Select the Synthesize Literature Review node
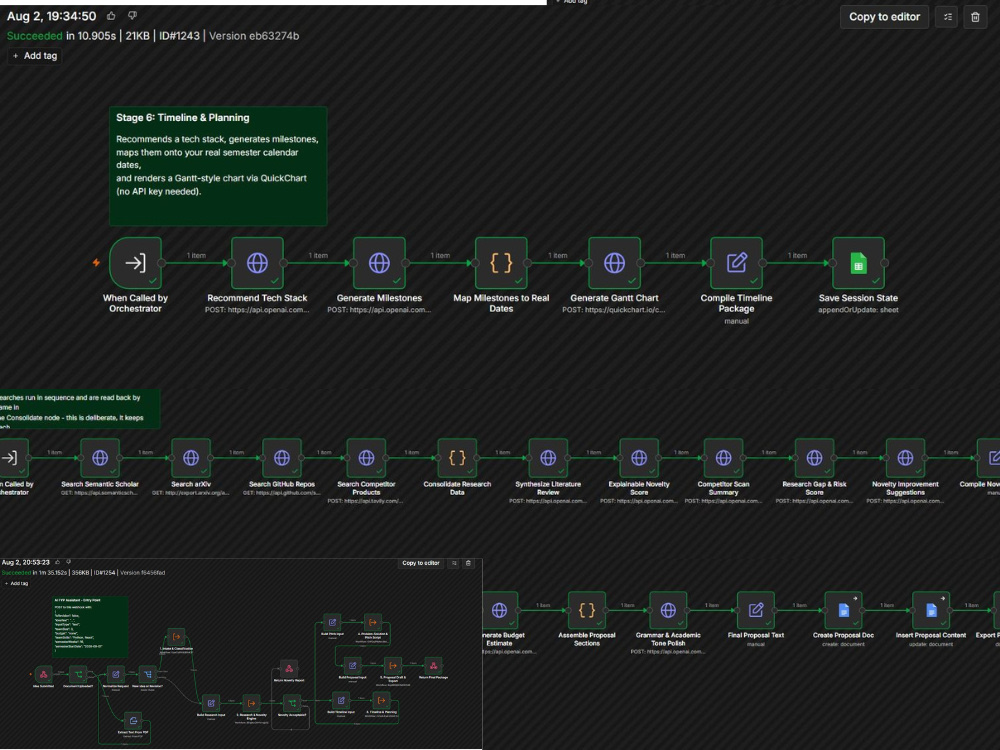1000x750 pixels. coord(548,458)
